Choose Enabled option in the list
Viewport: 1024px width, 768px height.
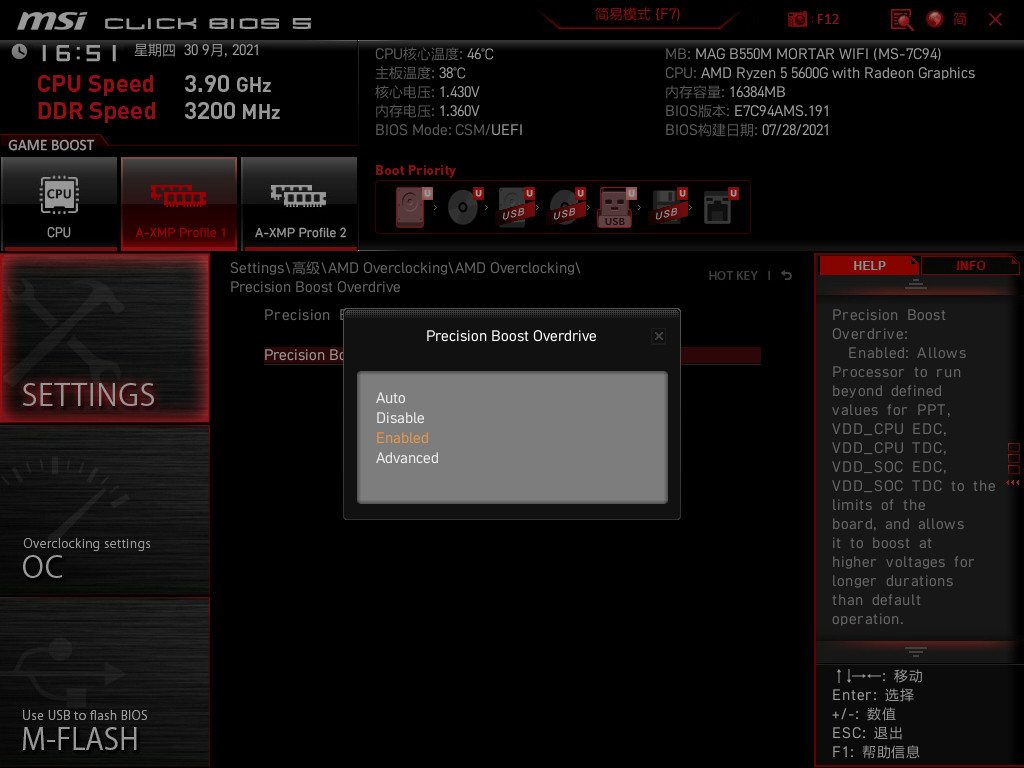(x=402, y=438)
